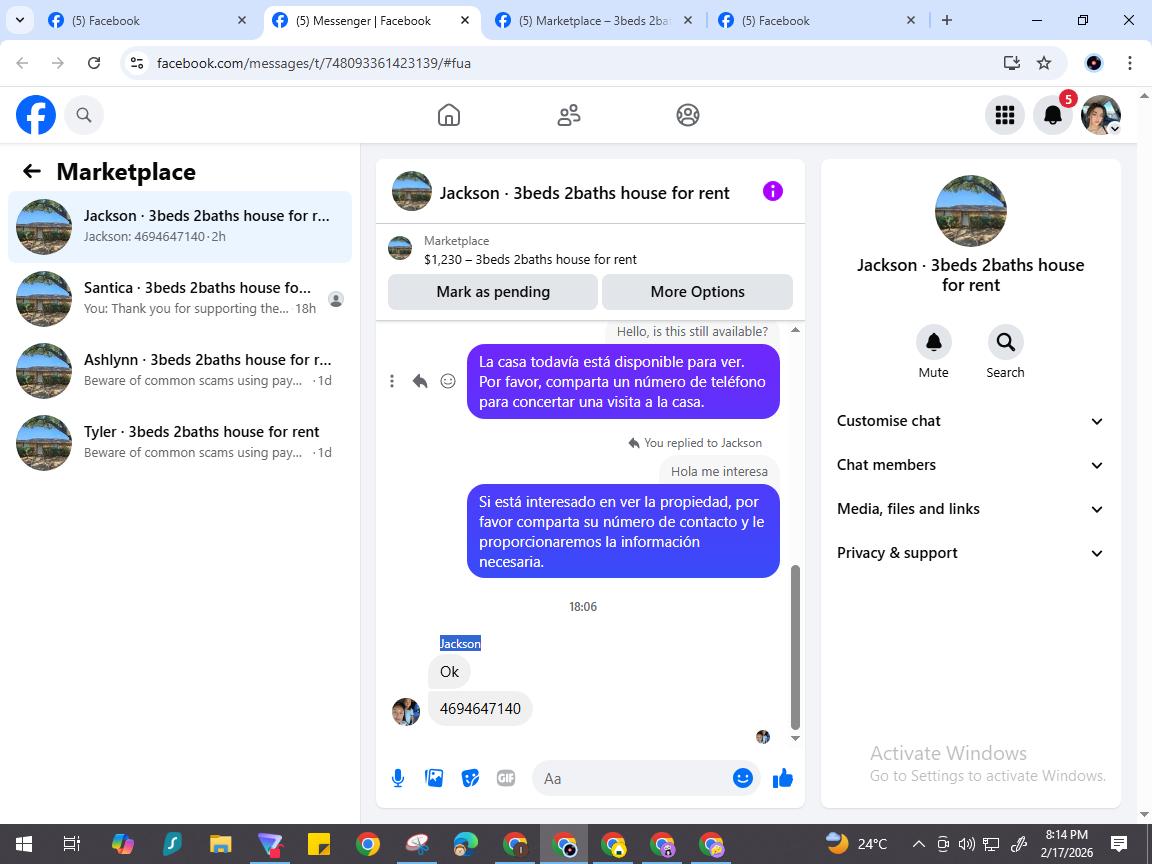Viewport: 1152px width, 864px height.
Task: Open a new browser tab
Action: pos(947,21)
